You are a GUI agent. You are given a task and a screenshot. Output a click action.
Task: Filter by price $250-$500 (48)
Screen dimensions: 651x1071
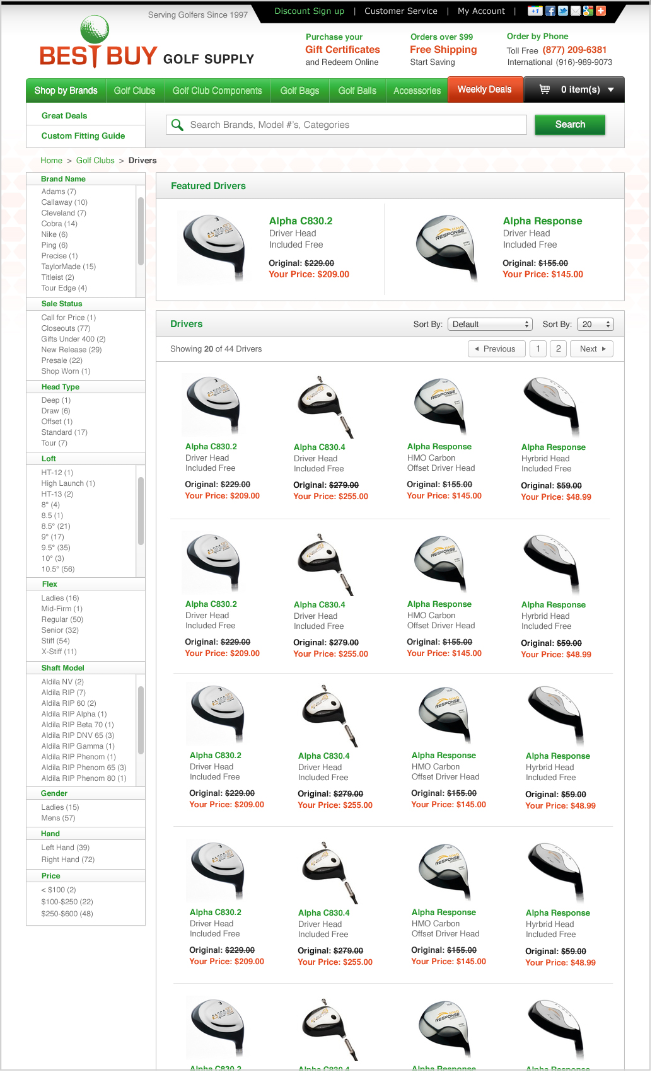(67, 913)
